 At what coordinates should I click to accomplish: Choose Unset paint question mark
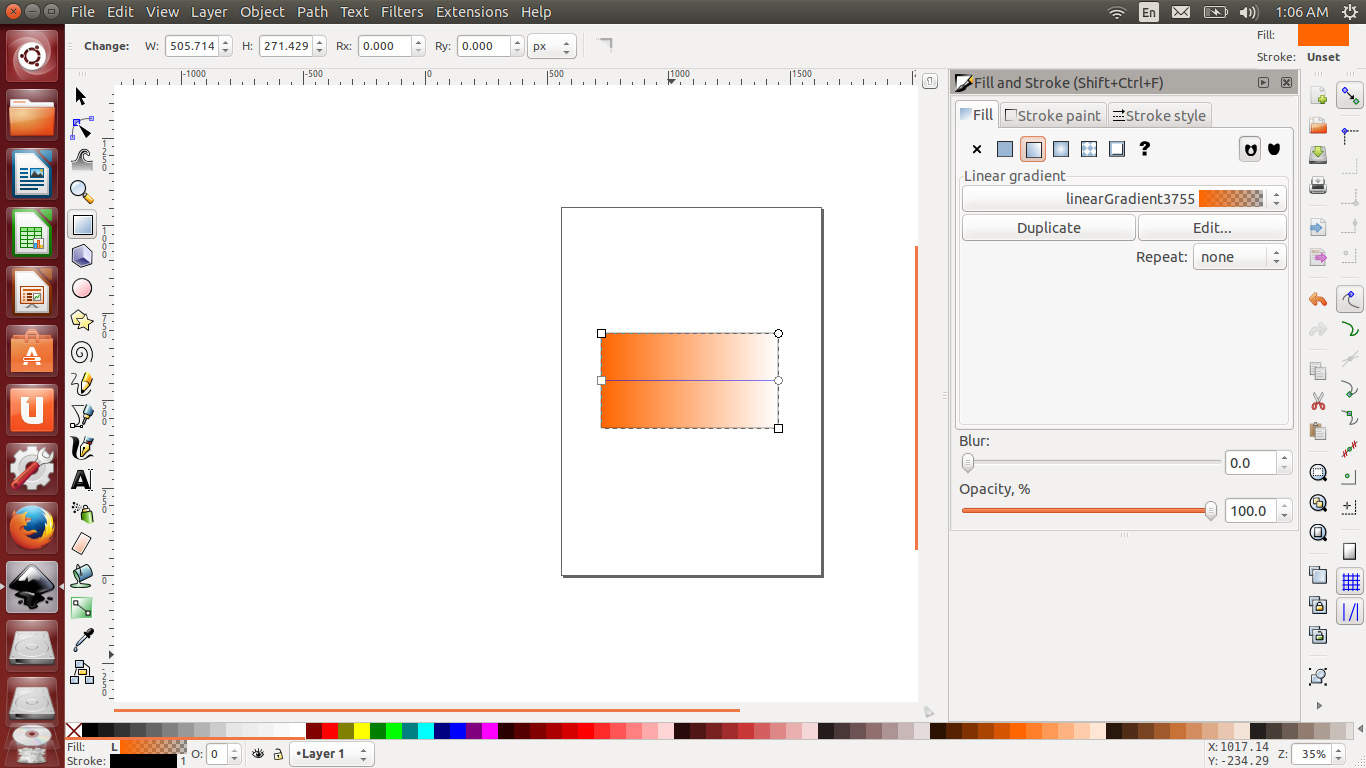click(x=1145, y=149)
